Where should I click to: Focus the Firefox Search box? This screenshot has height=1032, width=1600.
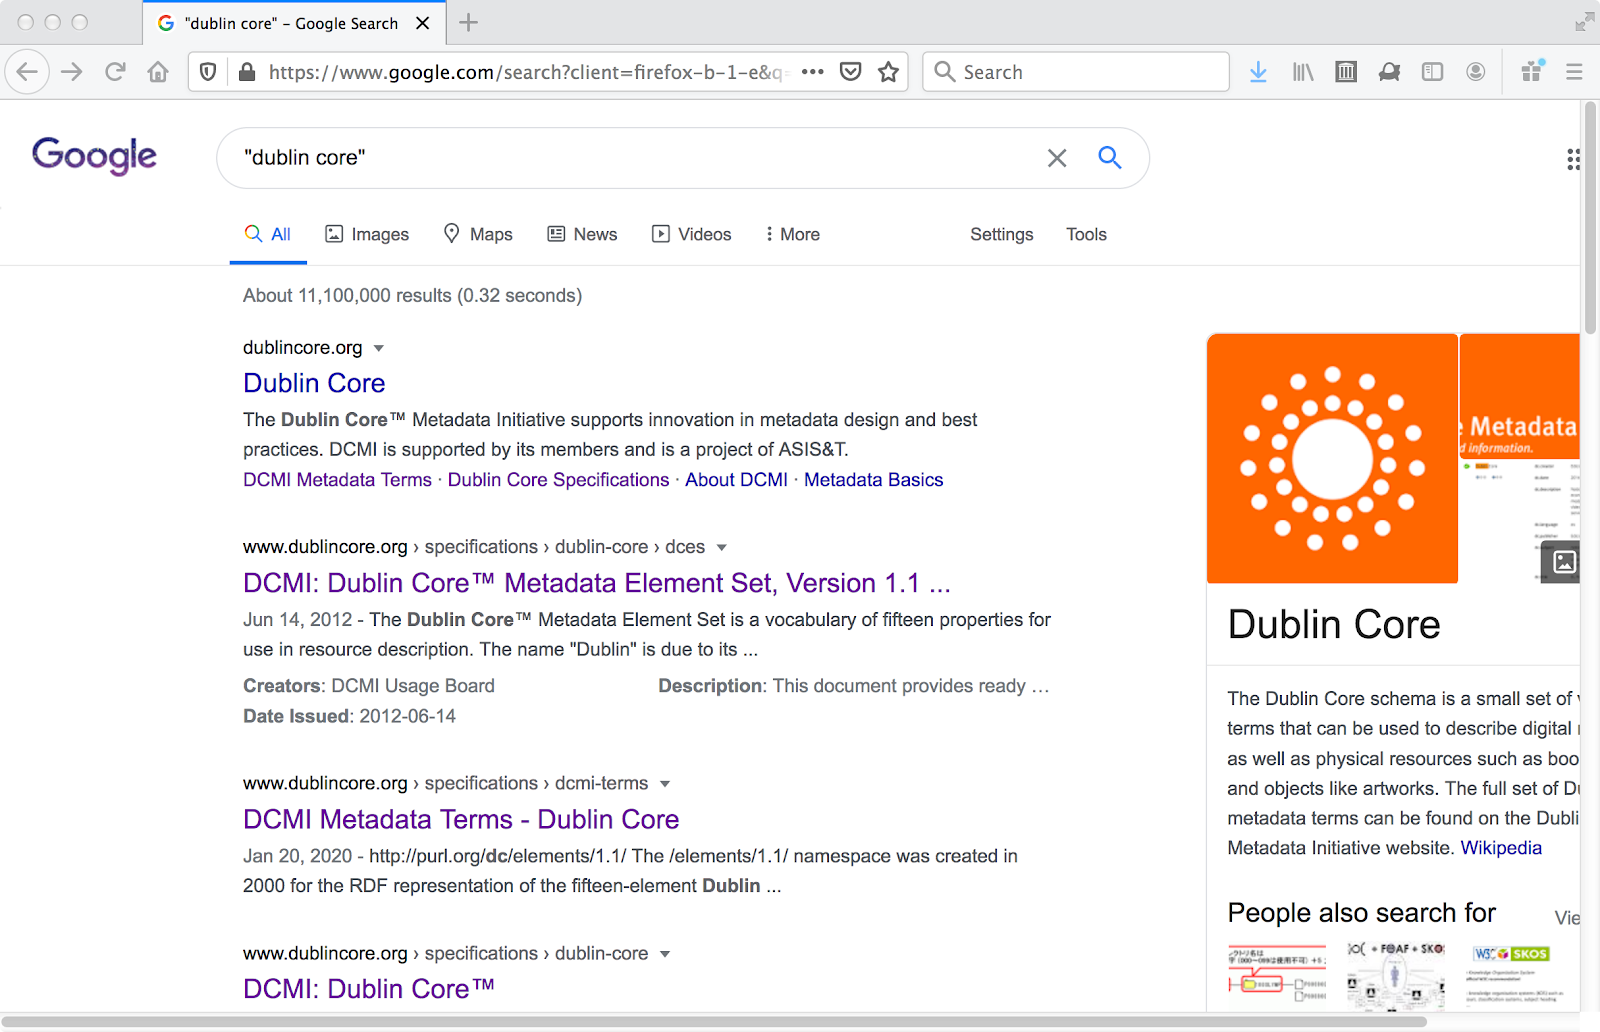pyautogui.click(x=1076, y=72)
